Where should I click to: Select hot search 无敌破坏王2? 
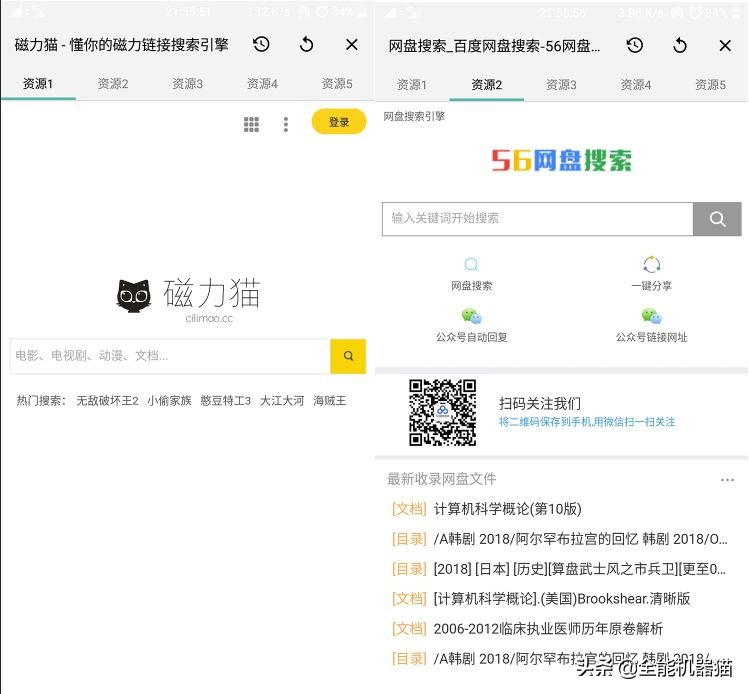pos(107,400)
